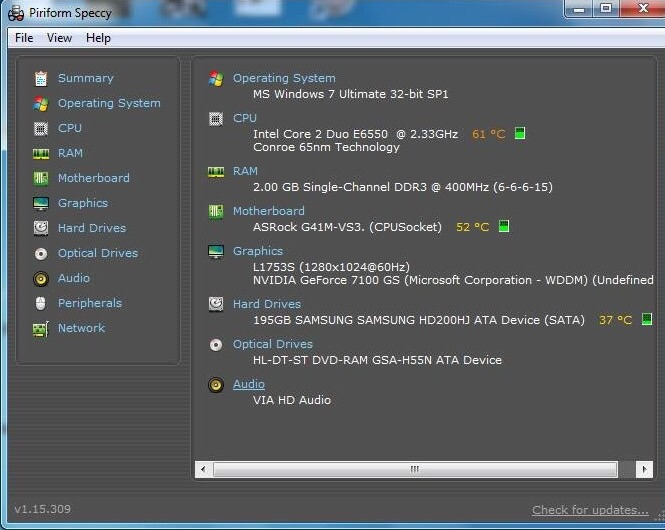Viewport: 665px width, 530px height.
Task: Open the Hard Drives section from sidebar
Action: 92,228
